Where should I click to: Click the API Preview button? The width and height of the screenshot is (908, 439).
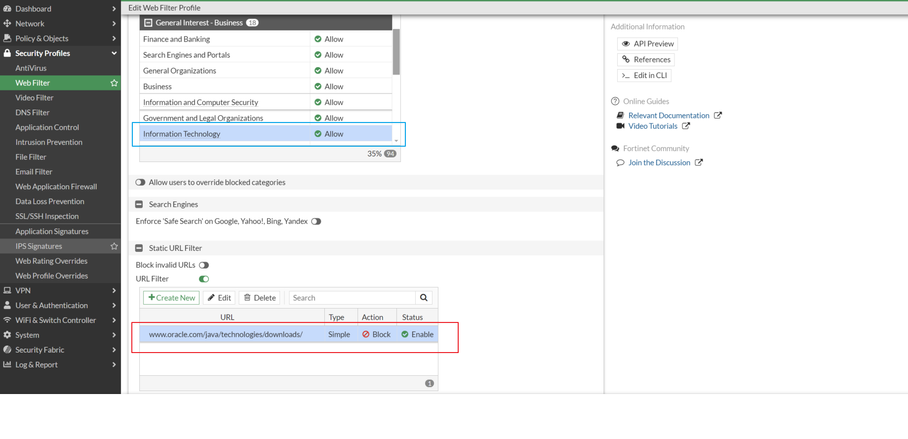tap(647, 44)
